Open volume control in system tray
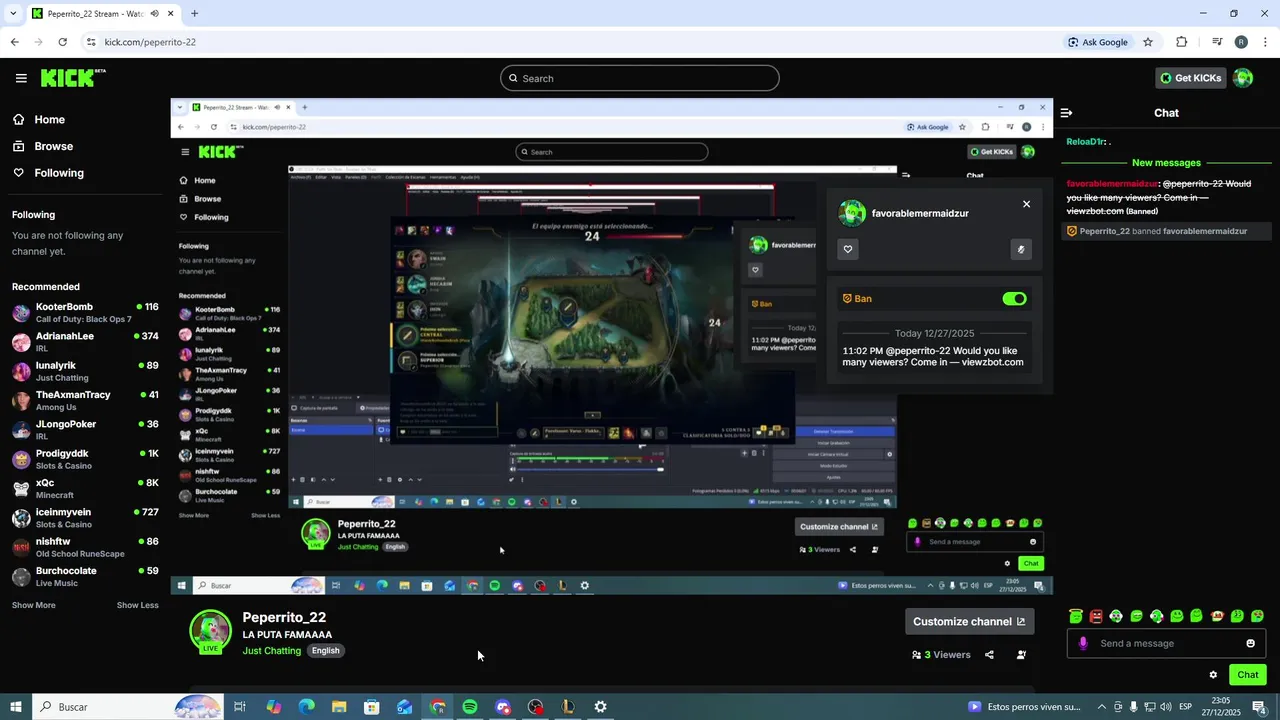Viewport: 1280px width, 720px height. 1165,707
